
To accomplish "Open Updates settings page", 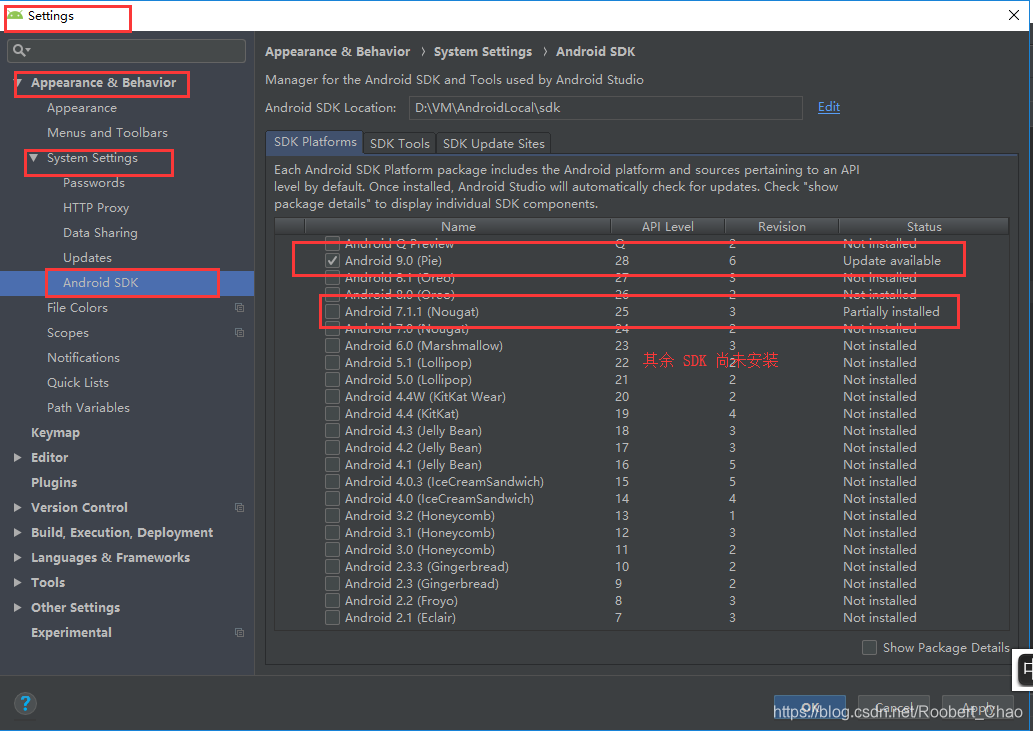I will 87,258.
